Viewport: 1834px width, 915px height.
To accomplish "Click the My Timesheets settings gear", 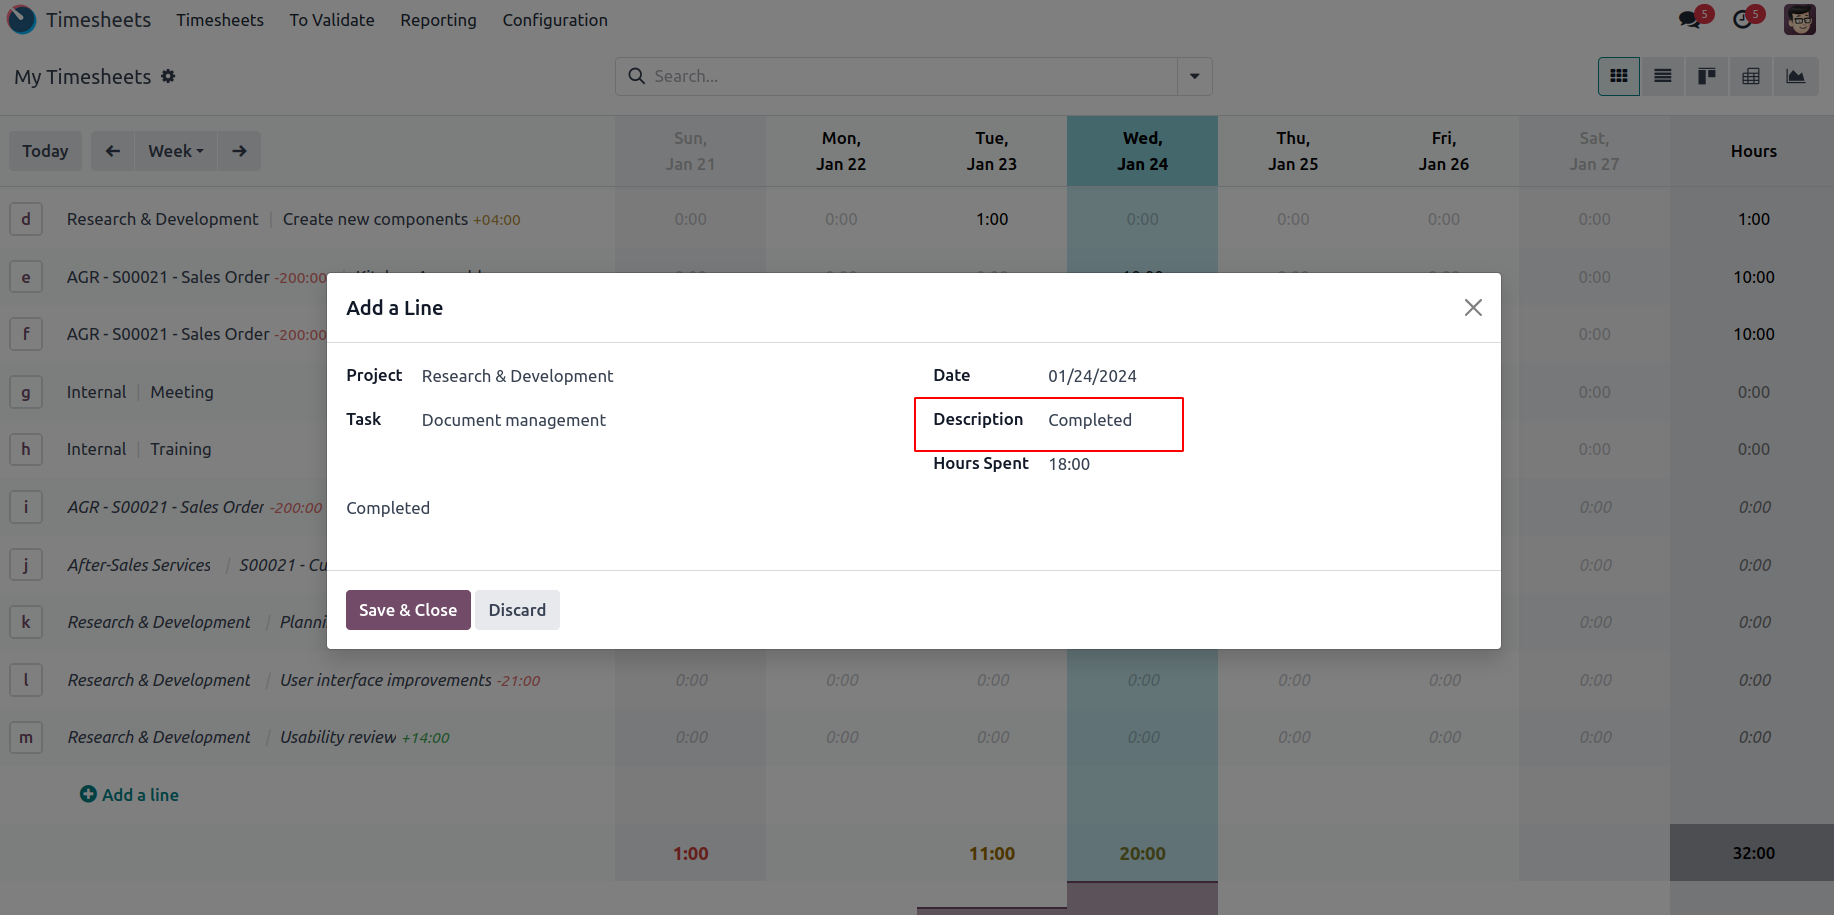I will click(168, 76).
